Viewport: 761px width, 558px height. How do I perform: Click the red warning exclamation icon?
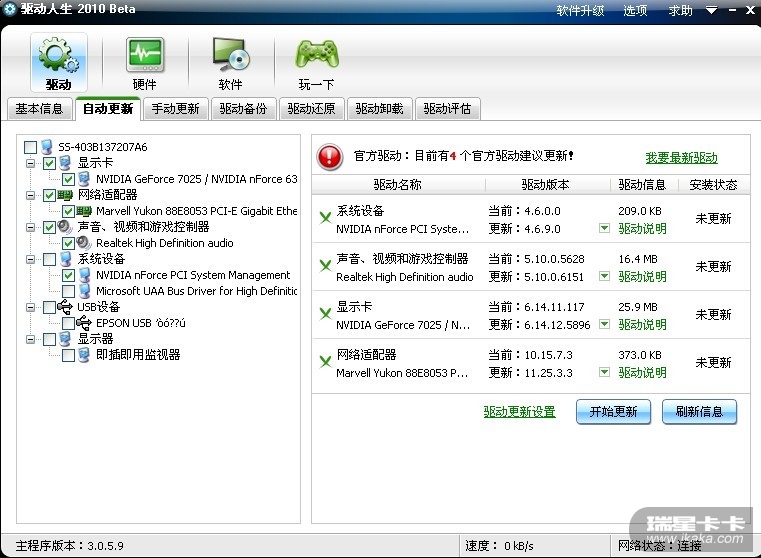330,157
